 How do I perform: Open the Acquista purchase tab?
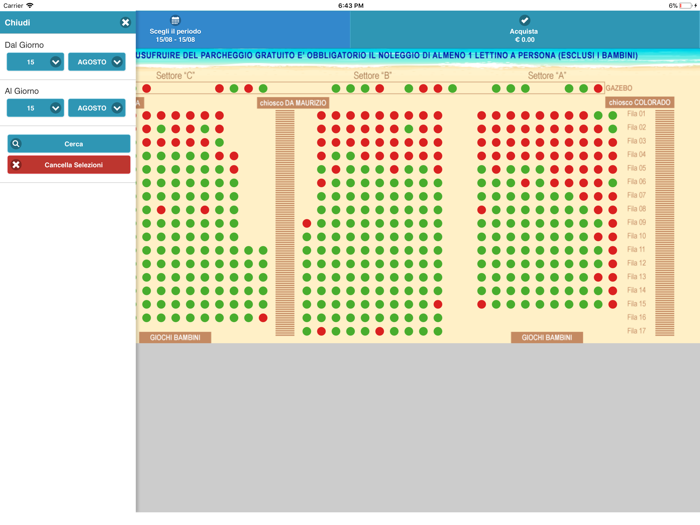(x=524, y=30)
